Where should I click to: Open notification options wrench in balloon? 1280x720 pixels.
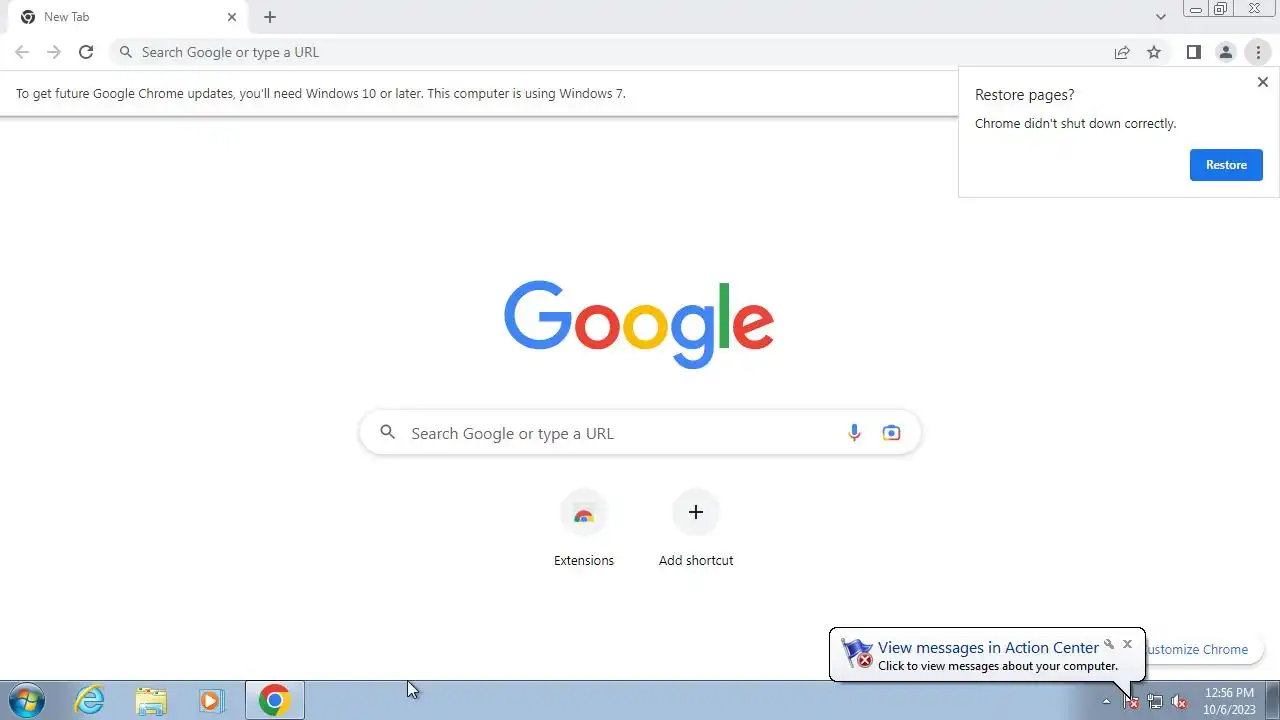point(1108,644)
